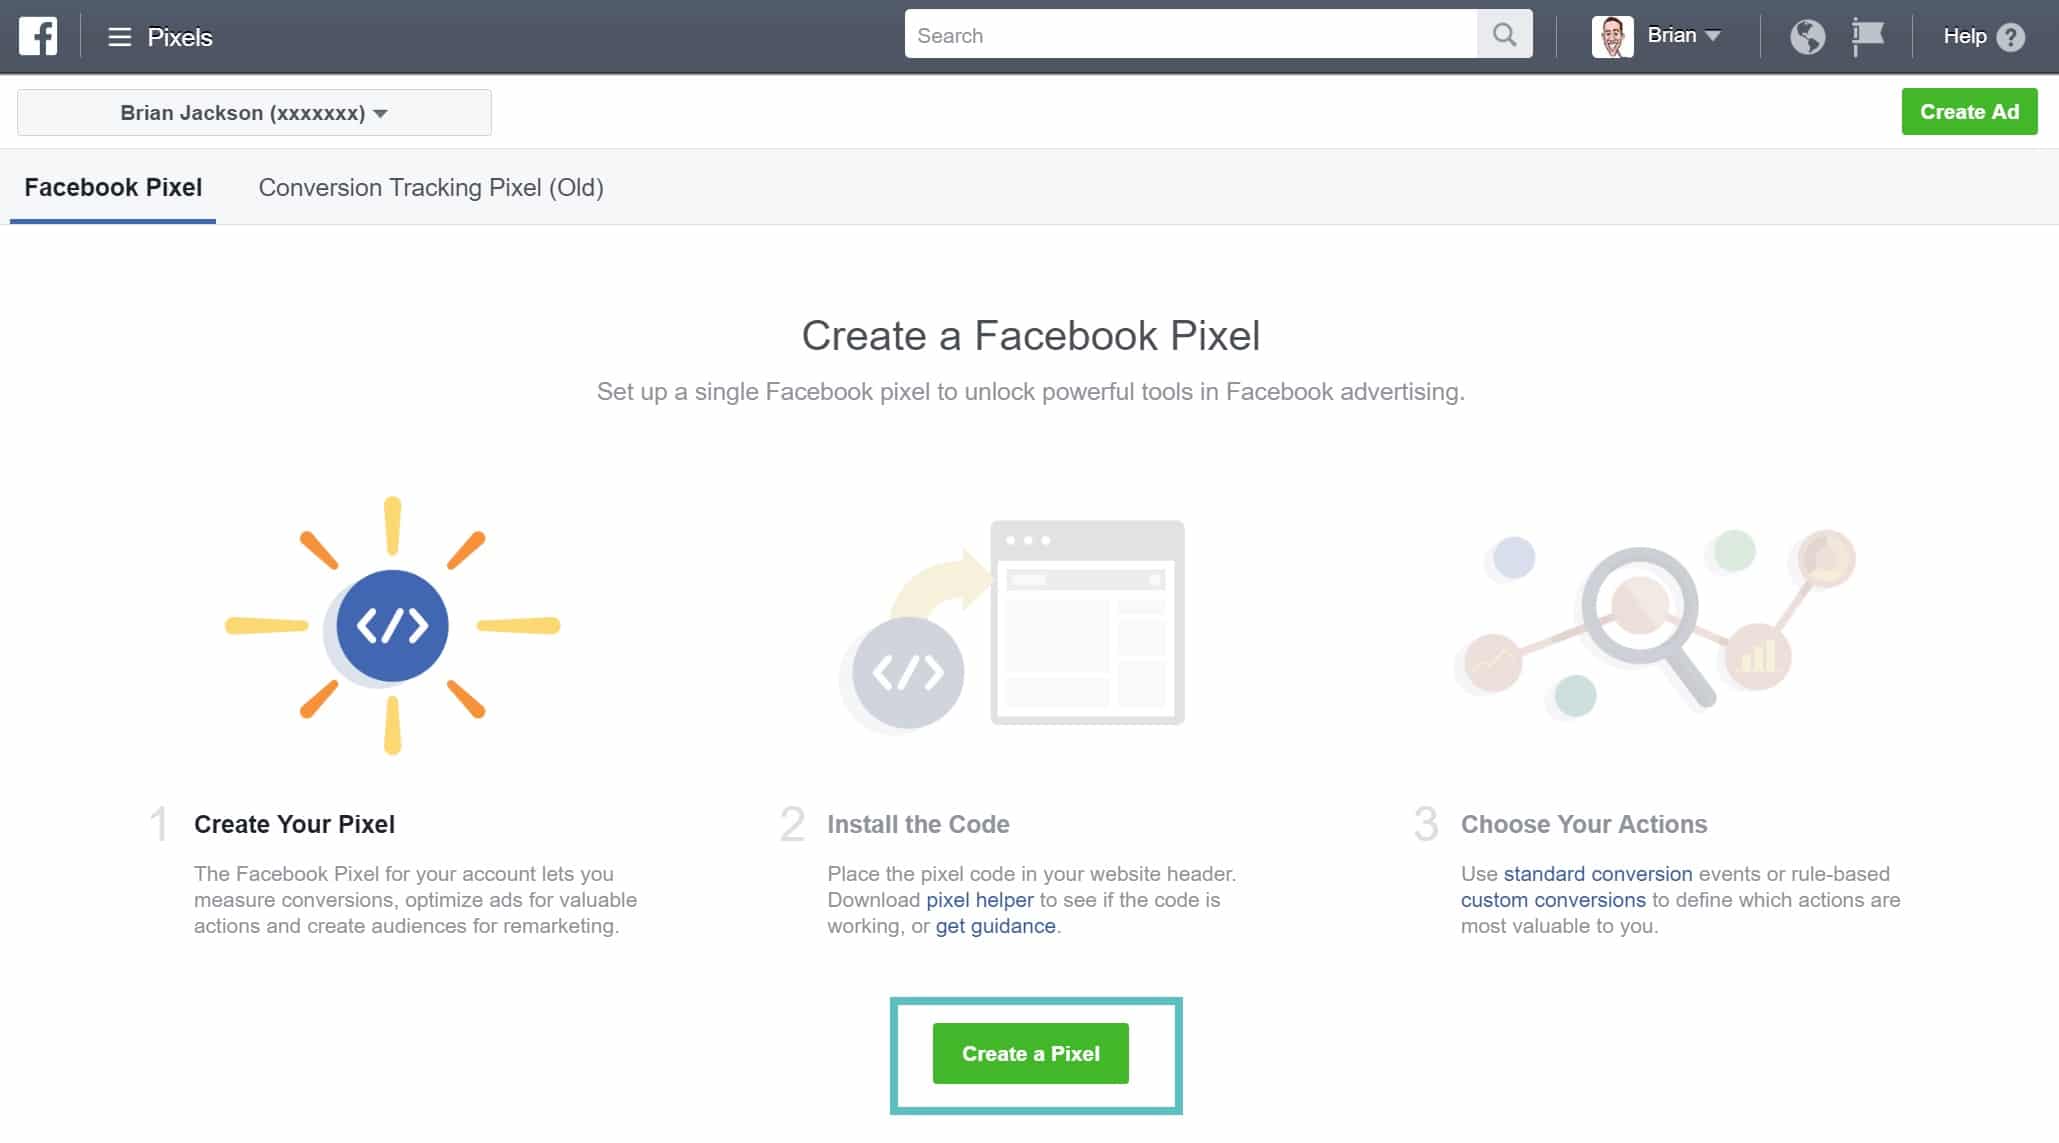Click the Facebook logo icon
This screenshot has height=1143, width=2059.
tap(38, 36)
